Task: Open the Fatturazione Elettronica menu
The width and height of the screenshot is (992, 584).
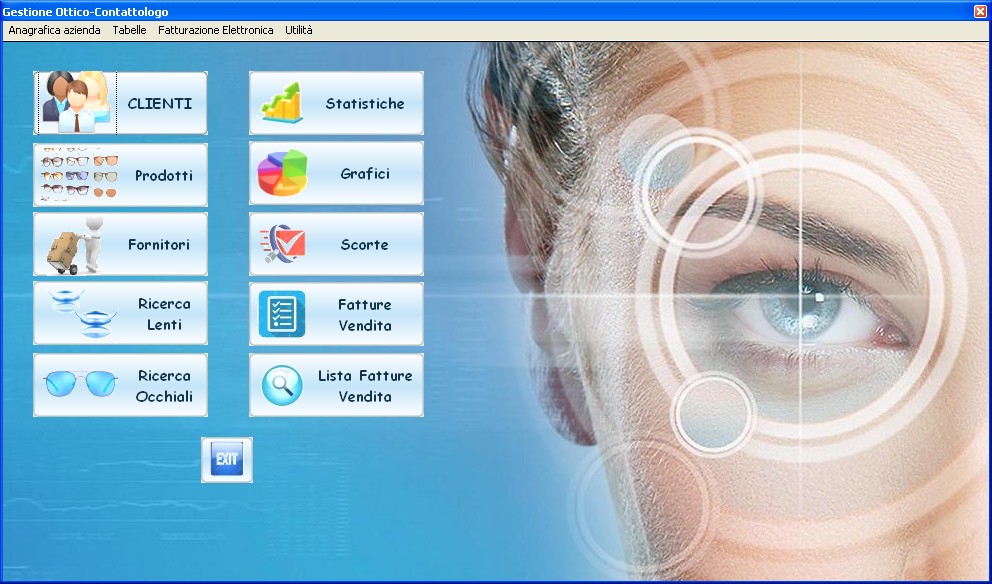Action: pyautogui.click(x=215, y=30)
